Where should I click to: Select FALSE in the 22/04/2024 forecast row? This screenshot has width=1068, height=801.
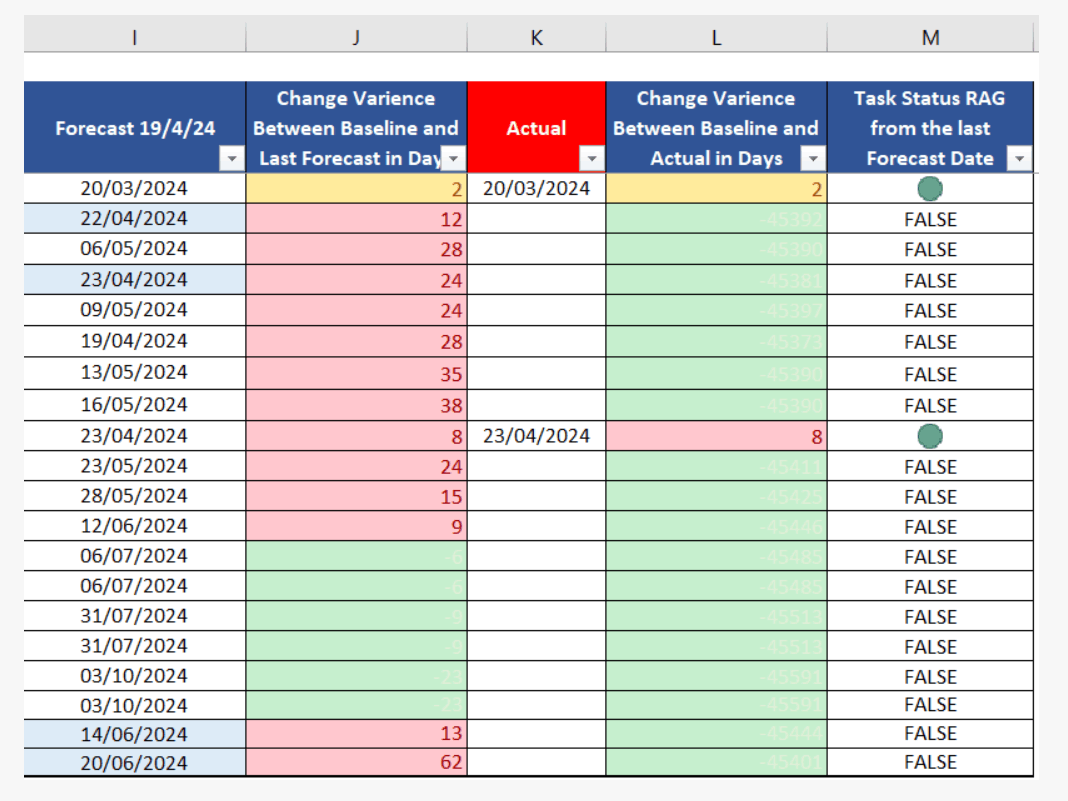[x=930, y=219]
